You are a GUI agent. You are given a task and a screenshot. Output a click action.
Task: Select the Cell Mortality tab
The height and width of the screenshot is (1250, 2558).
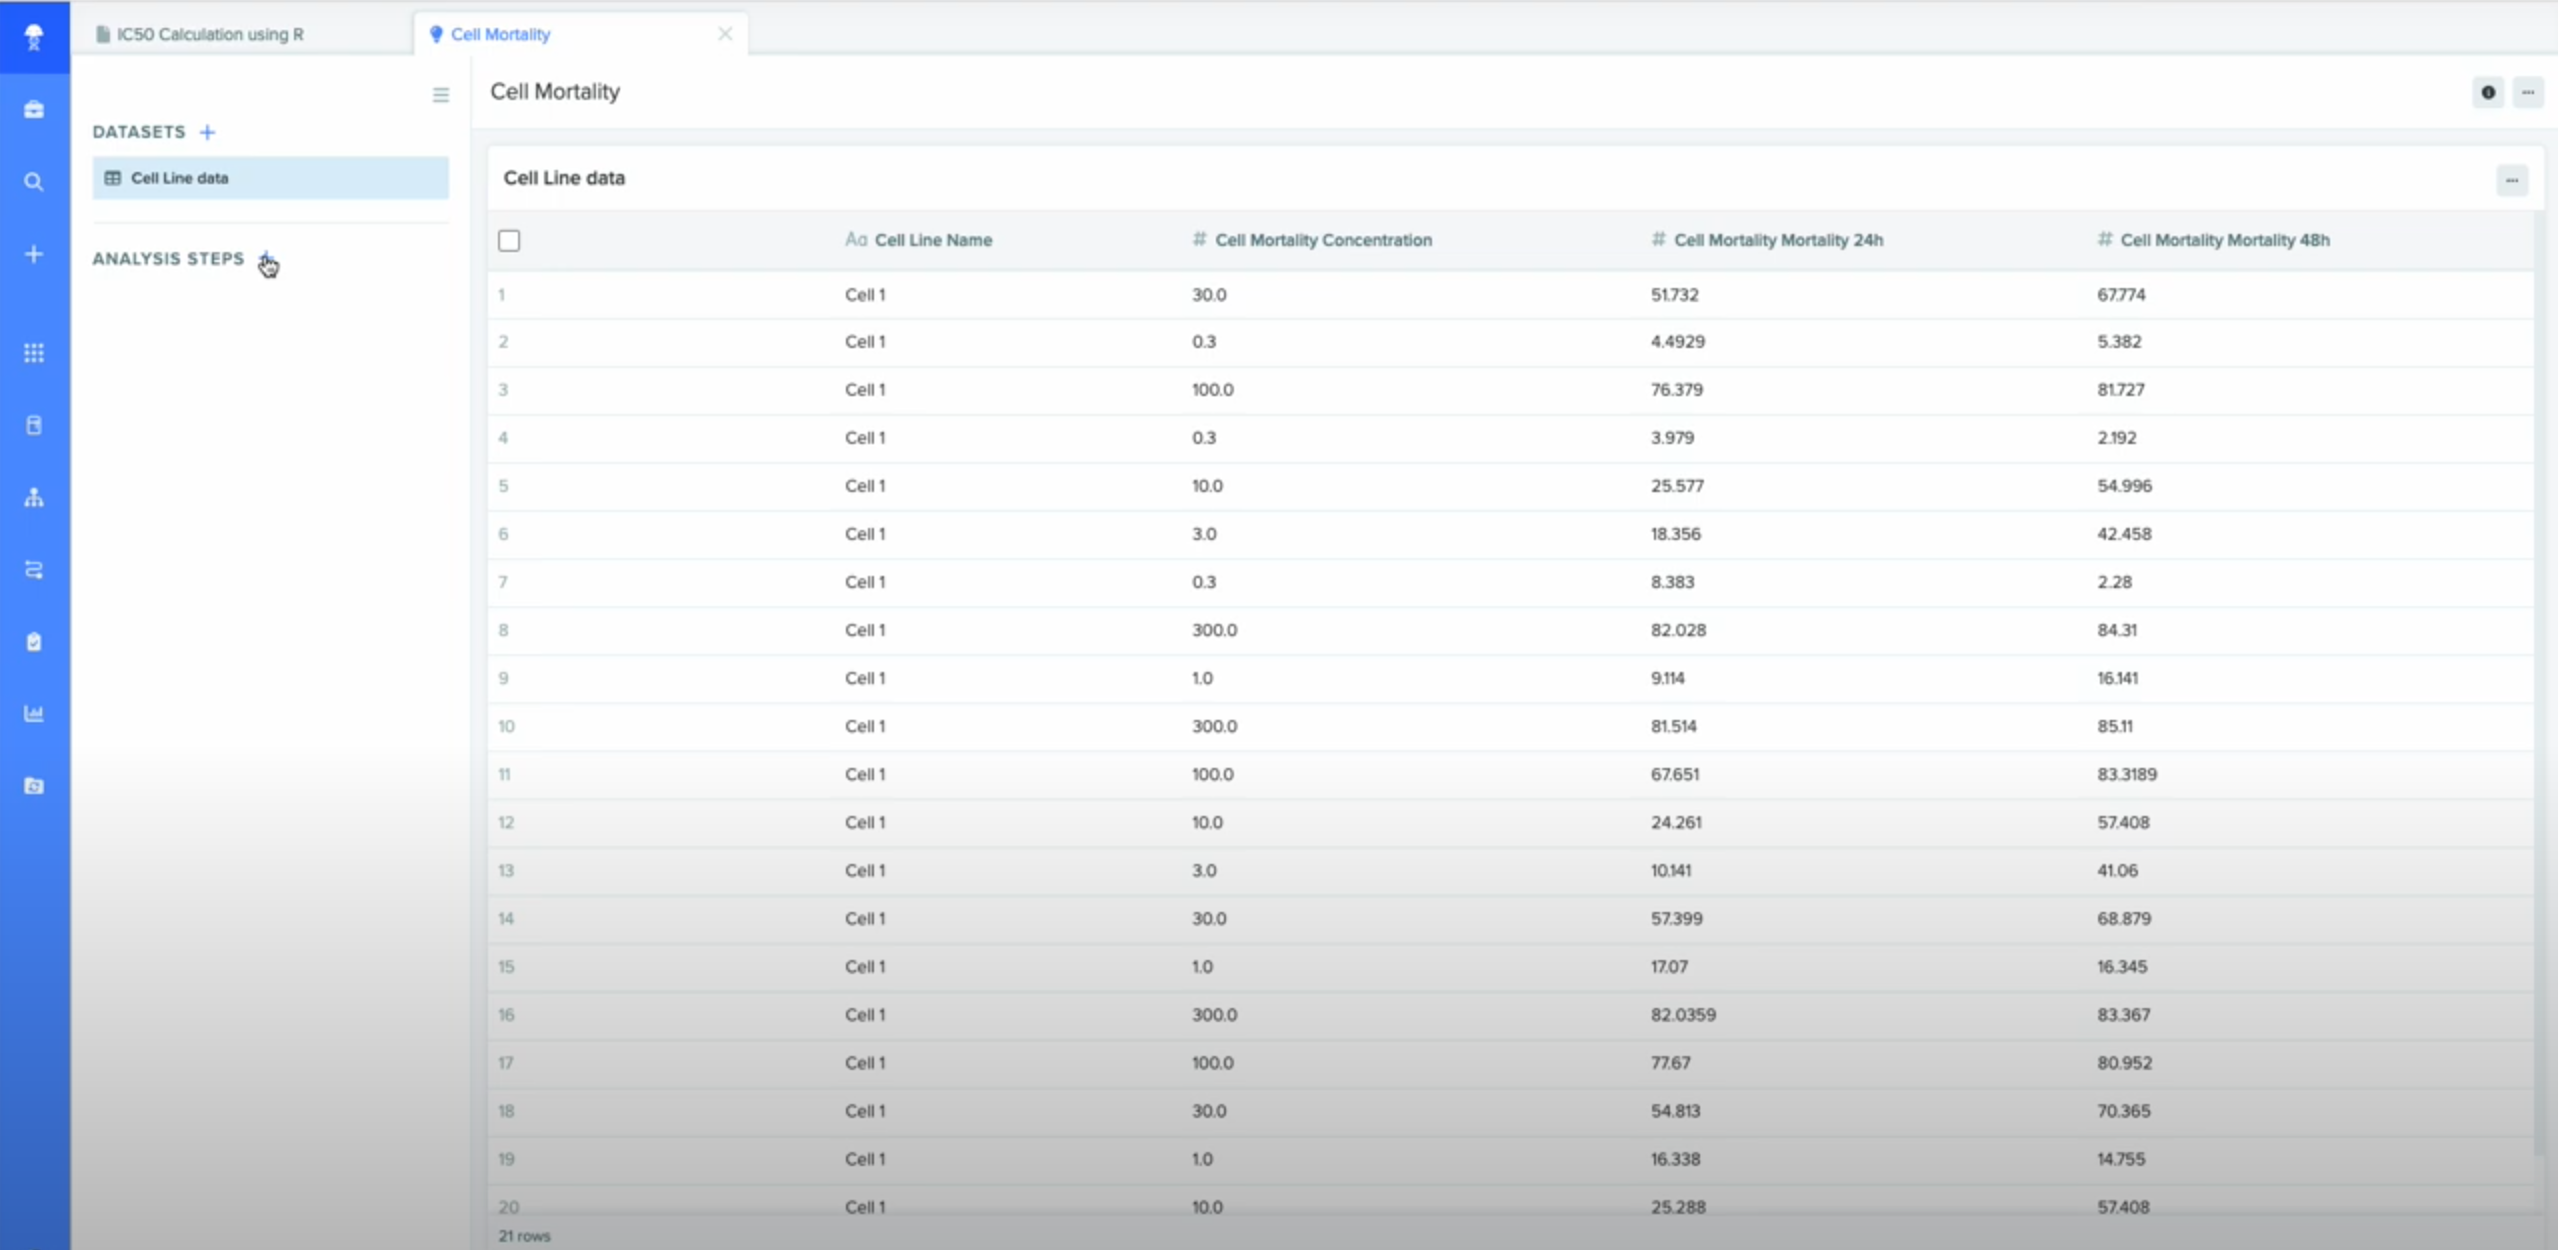click(x=500, y=34)
